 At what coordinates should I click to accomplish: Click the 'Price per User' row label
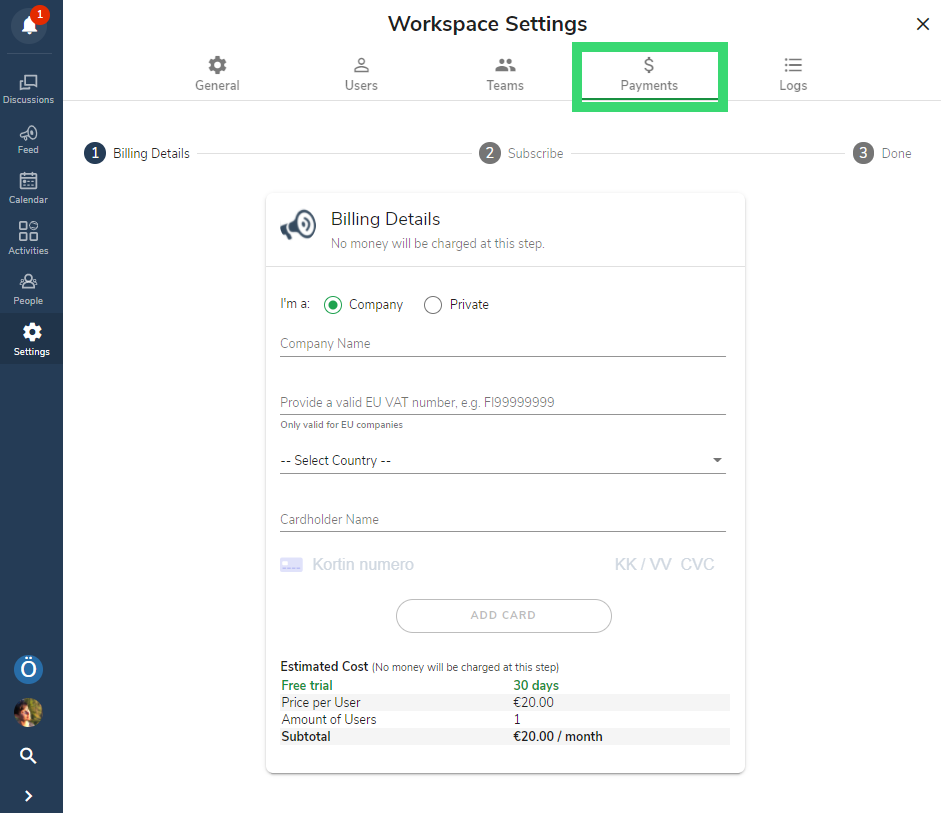tap(321, 702)
